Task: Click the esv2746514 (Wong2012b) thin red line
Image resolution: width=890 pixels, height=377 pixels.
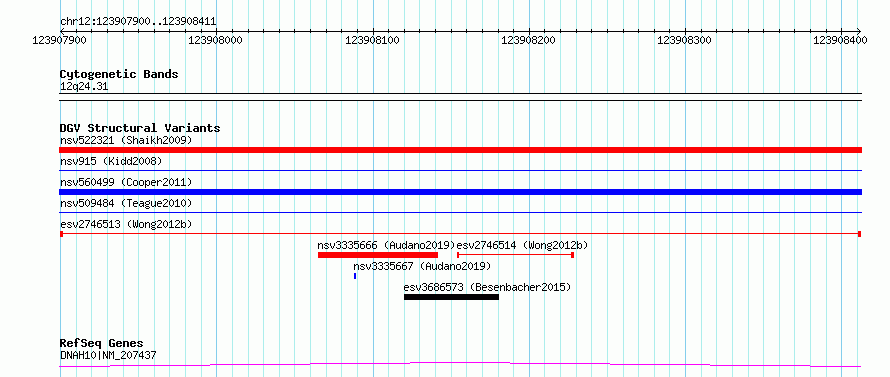Action: tap(515, 255)
